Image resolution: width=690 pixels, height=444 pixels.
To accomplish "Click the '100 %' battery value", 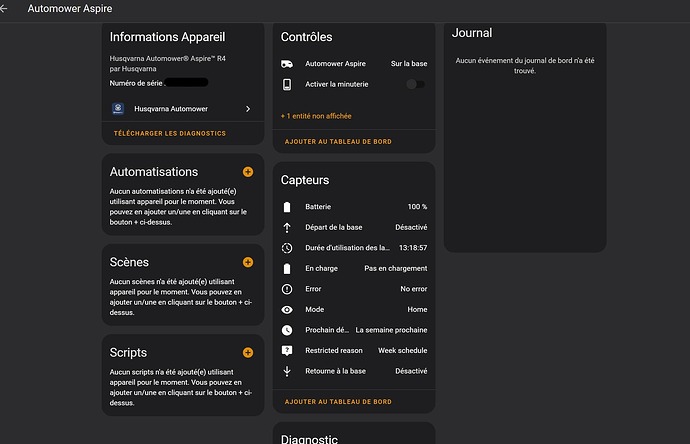I will pos(417,207).
